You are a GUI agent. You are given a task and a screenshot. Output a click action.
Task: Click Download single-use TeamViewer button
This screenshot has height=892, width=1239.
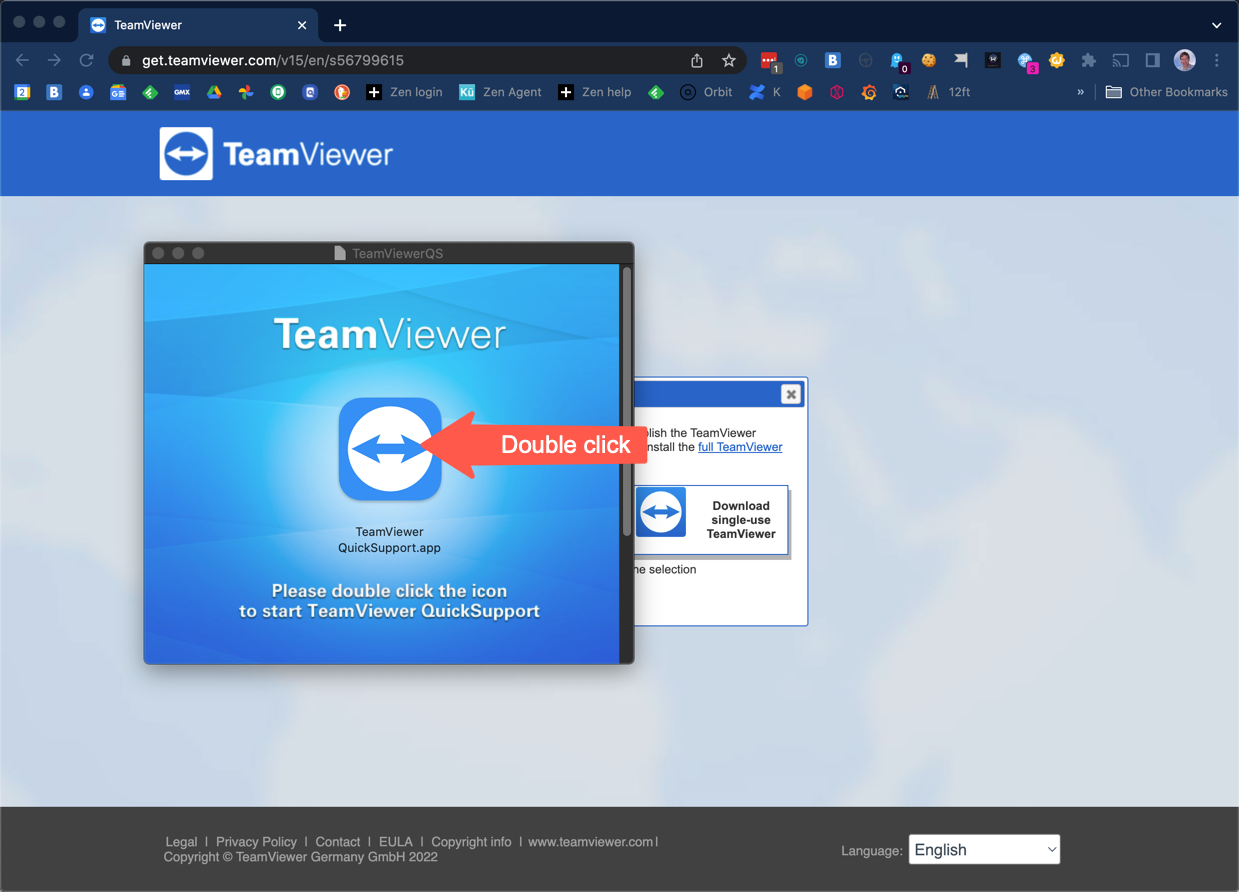712,519
